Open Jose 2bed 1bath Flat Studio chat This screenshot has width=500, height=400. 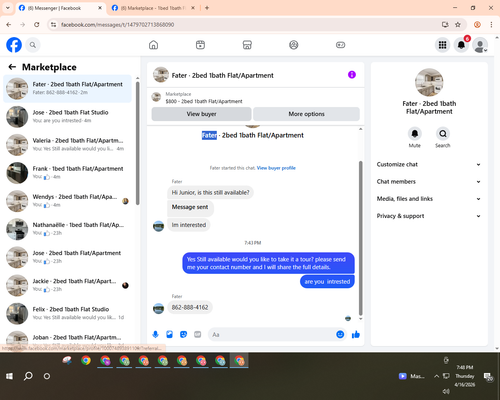click(67, 117)
